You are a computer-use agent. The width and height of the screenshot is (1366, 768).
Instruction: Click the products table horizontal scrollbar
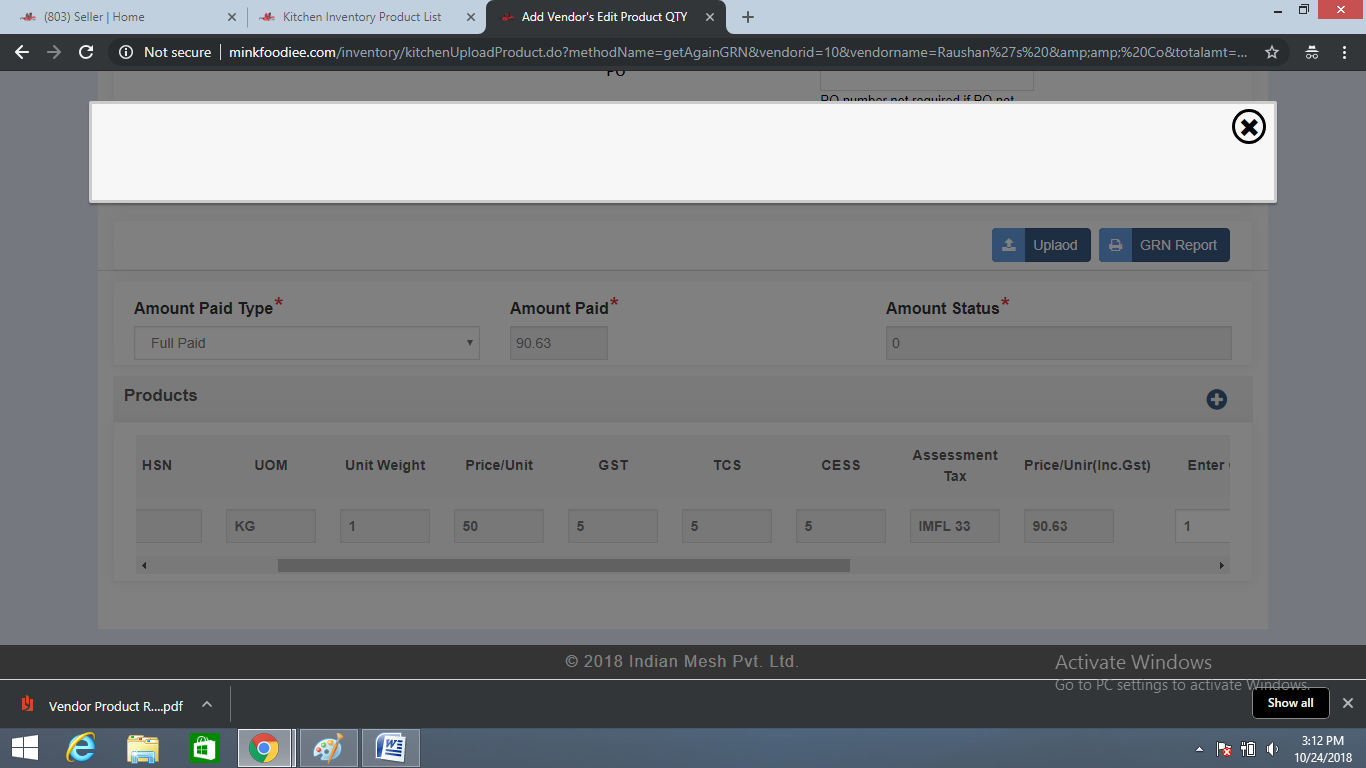tap(563, 566)
